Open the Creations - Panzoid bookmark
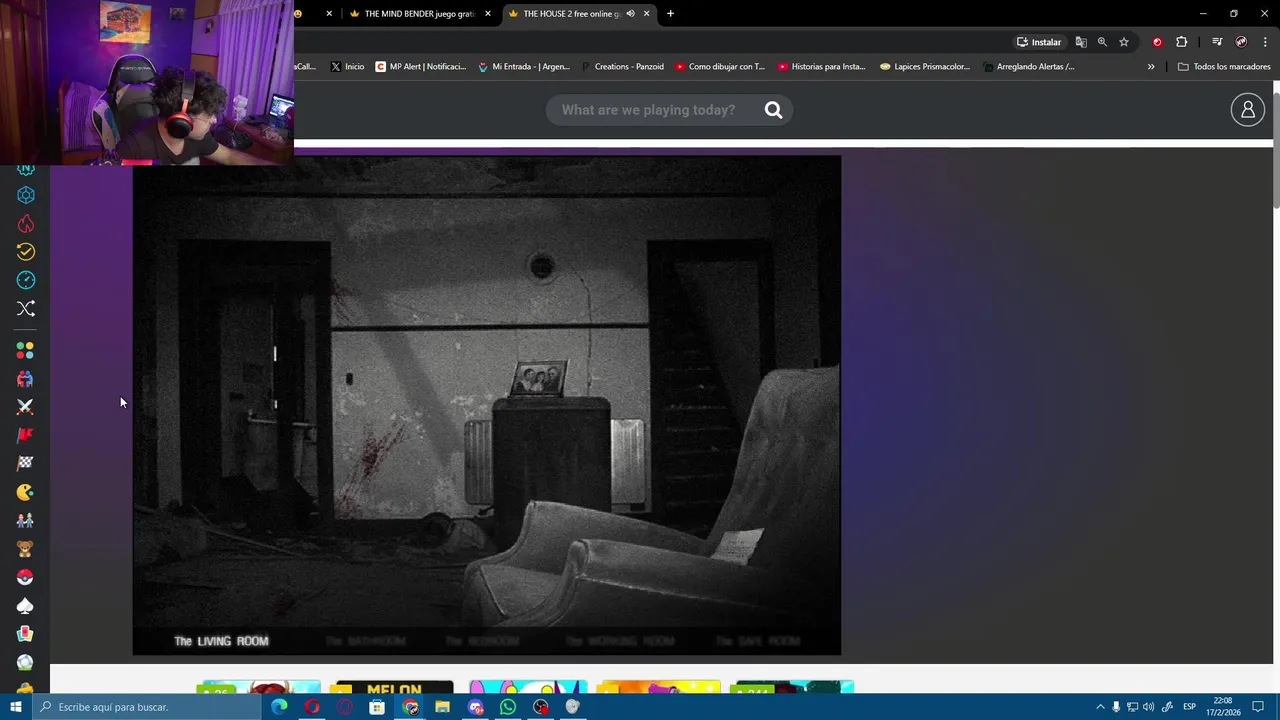Image resolution: width=1280 pixels, height=720 pixels. point(621,67)
